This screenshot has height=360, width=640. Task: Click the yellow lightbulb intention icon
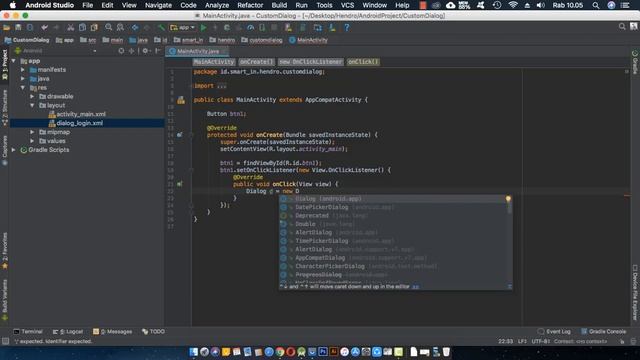[x=508, y=199]
